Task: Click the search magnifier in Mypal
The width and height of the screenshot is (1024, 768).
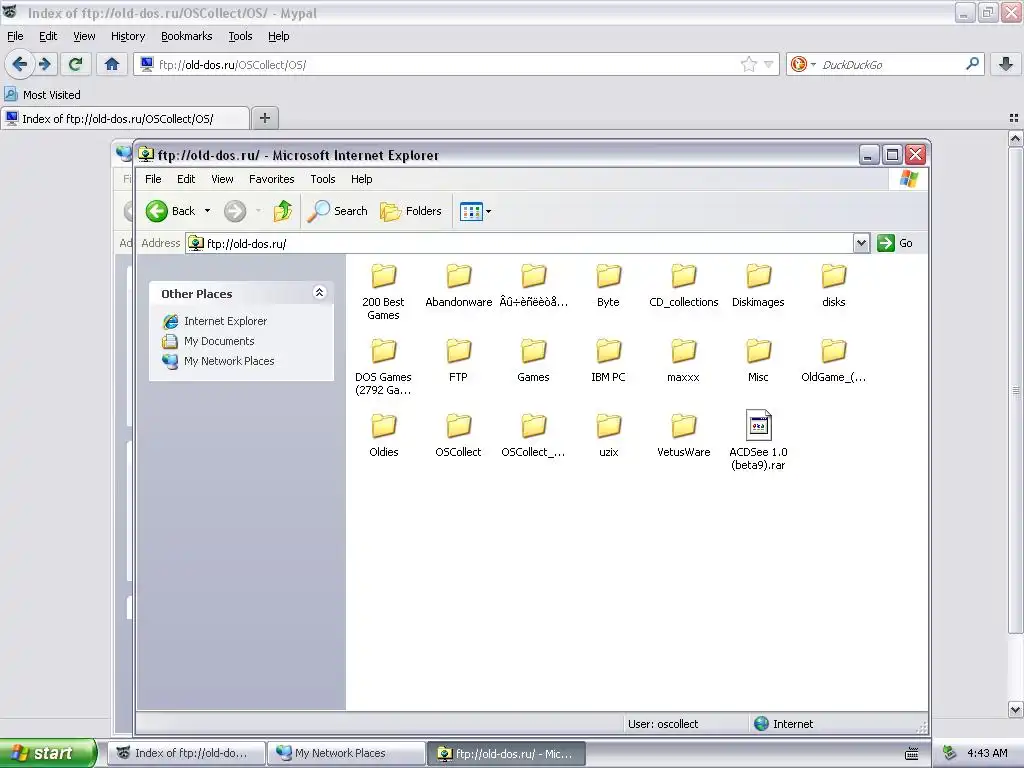Action: (x=972, y=64)
